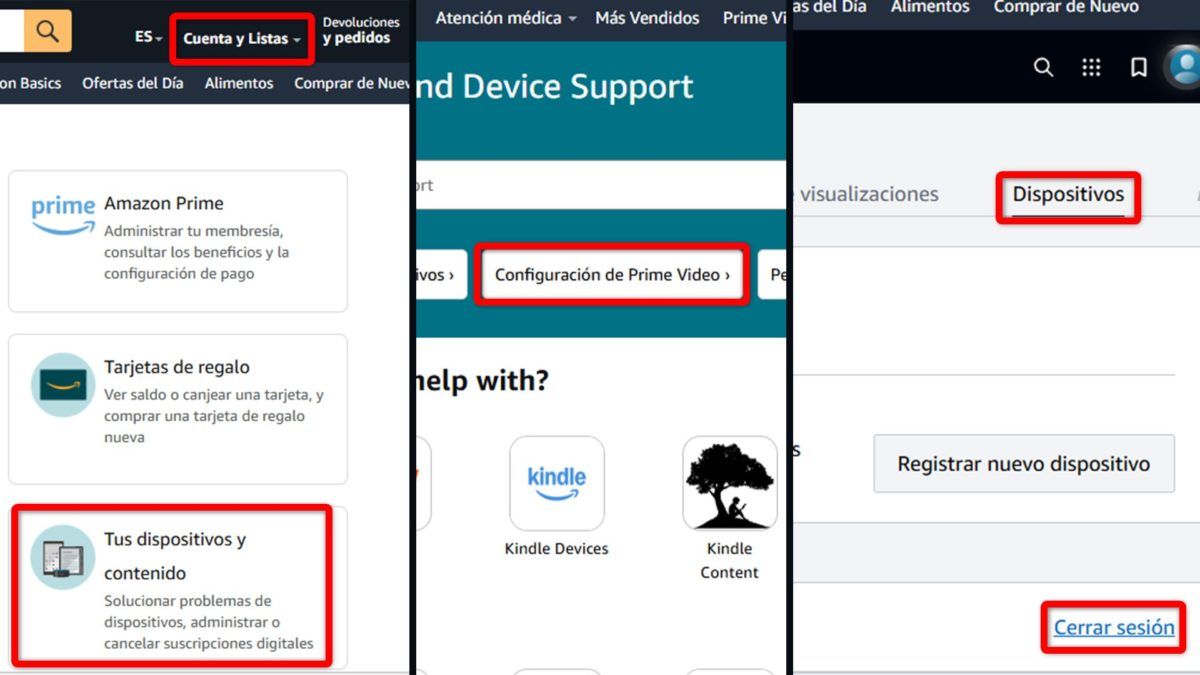Viewport: 1200px width, 675px height.
Task: Click the Kindle Devices label
Action: pyautogui.click(x=557, y=548)
